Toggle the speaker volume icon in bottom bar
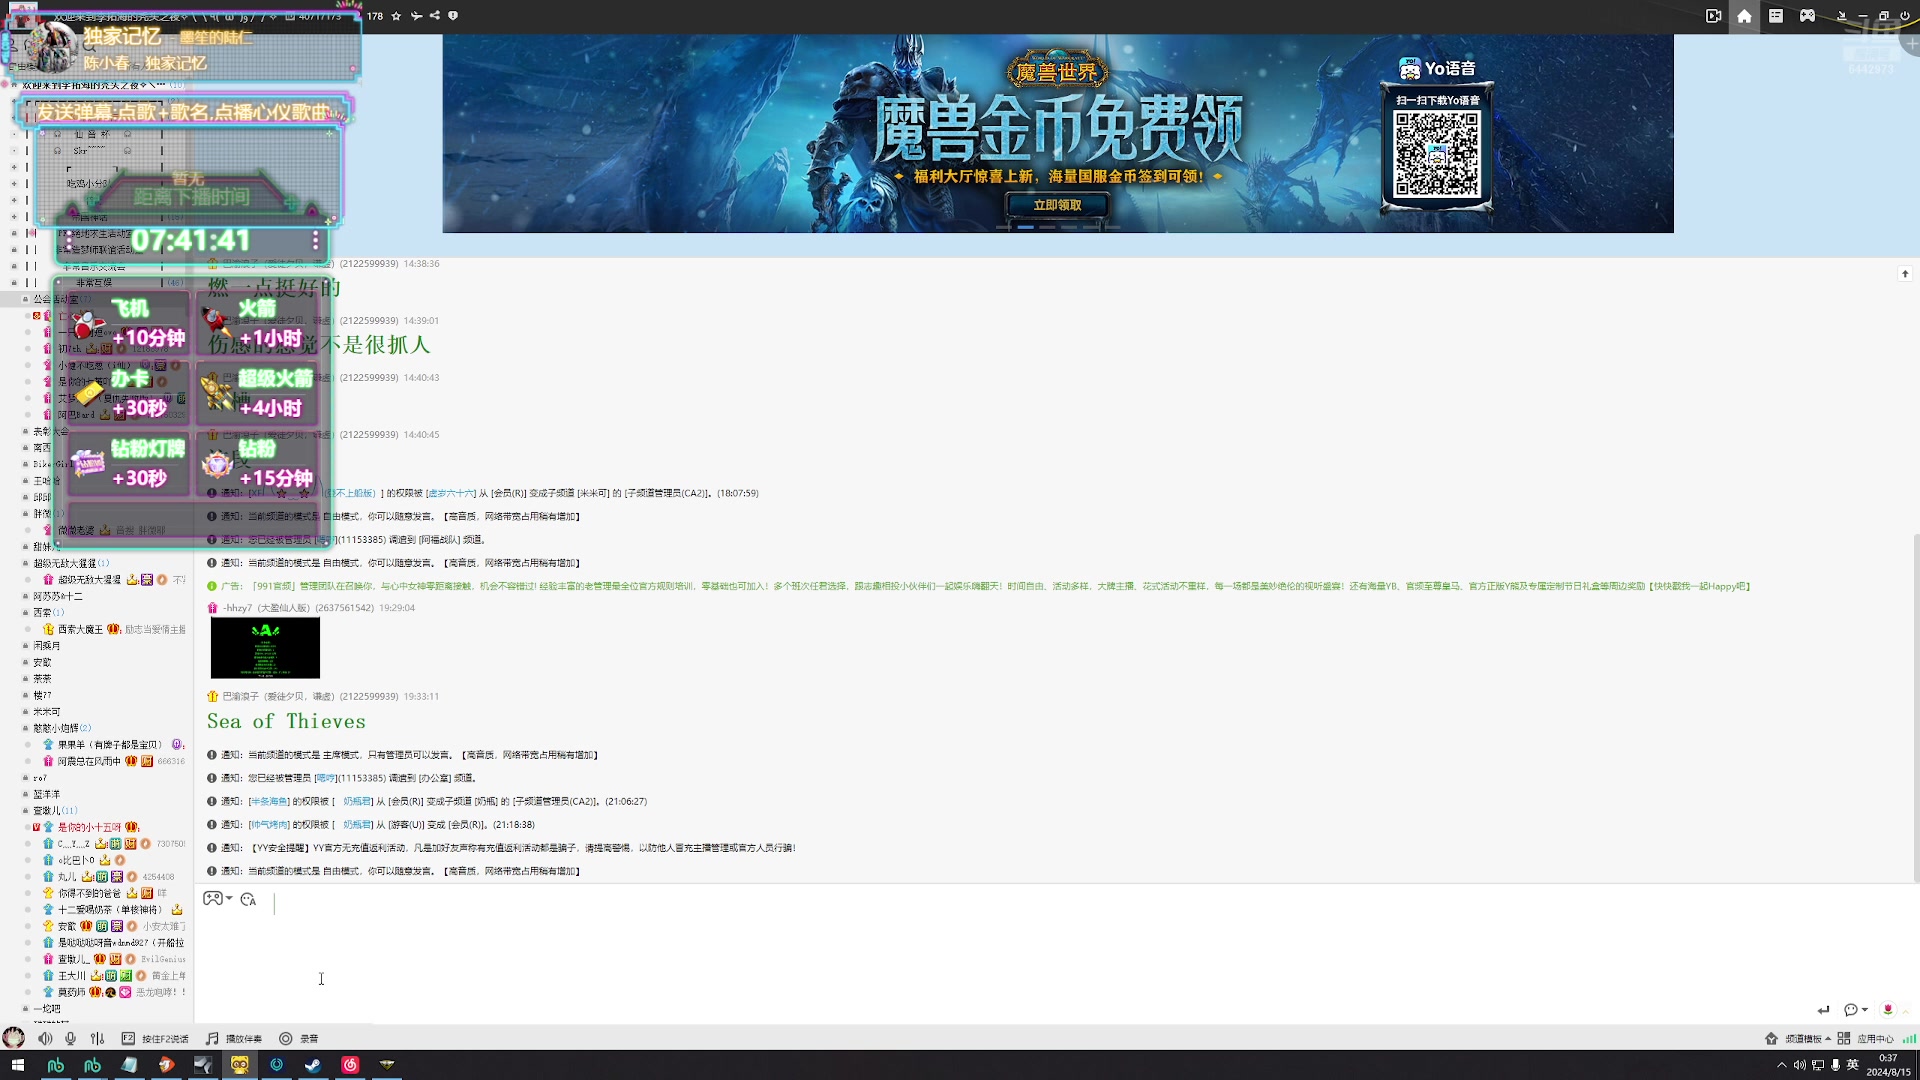This screenshot has height=1080, width=1920. 45,1038
